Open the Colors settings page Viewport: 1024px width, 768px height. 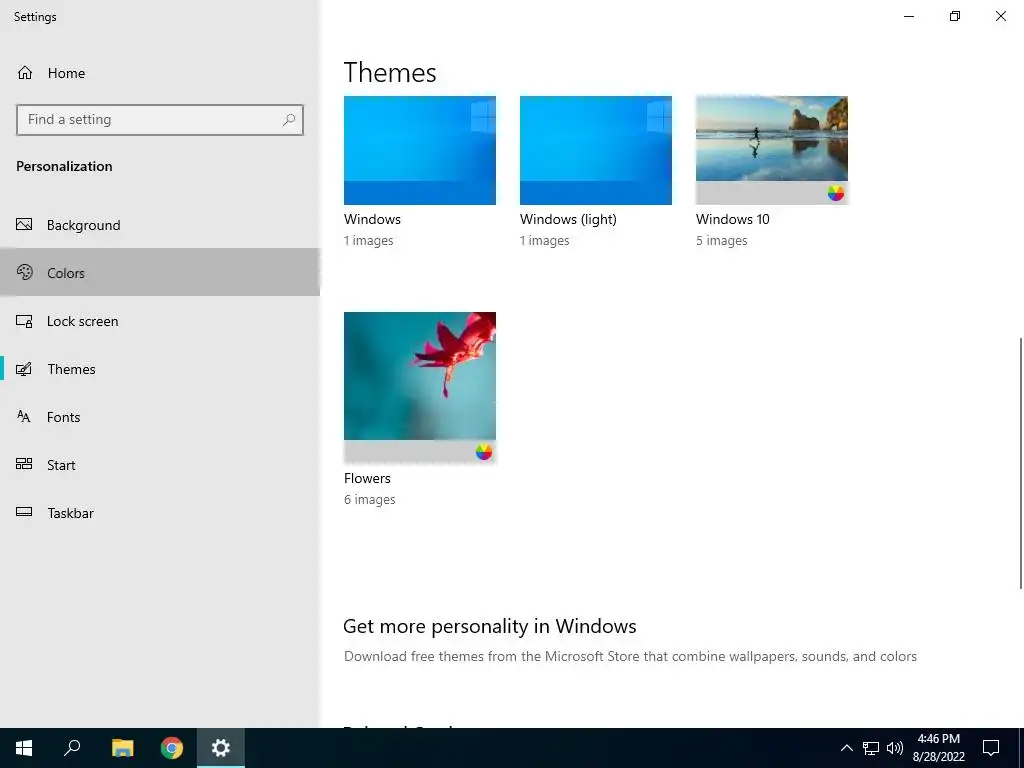(x=160, y=272)
